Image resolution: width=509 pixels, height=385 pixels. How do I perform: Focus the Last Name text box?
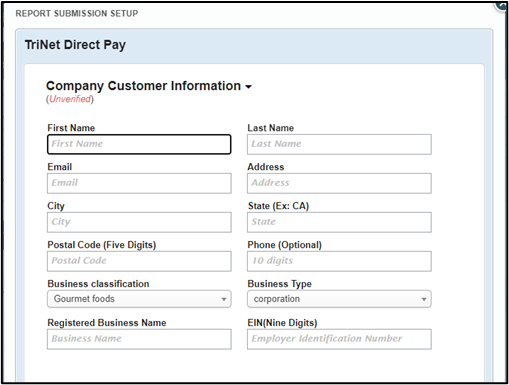tap(339, 144)
